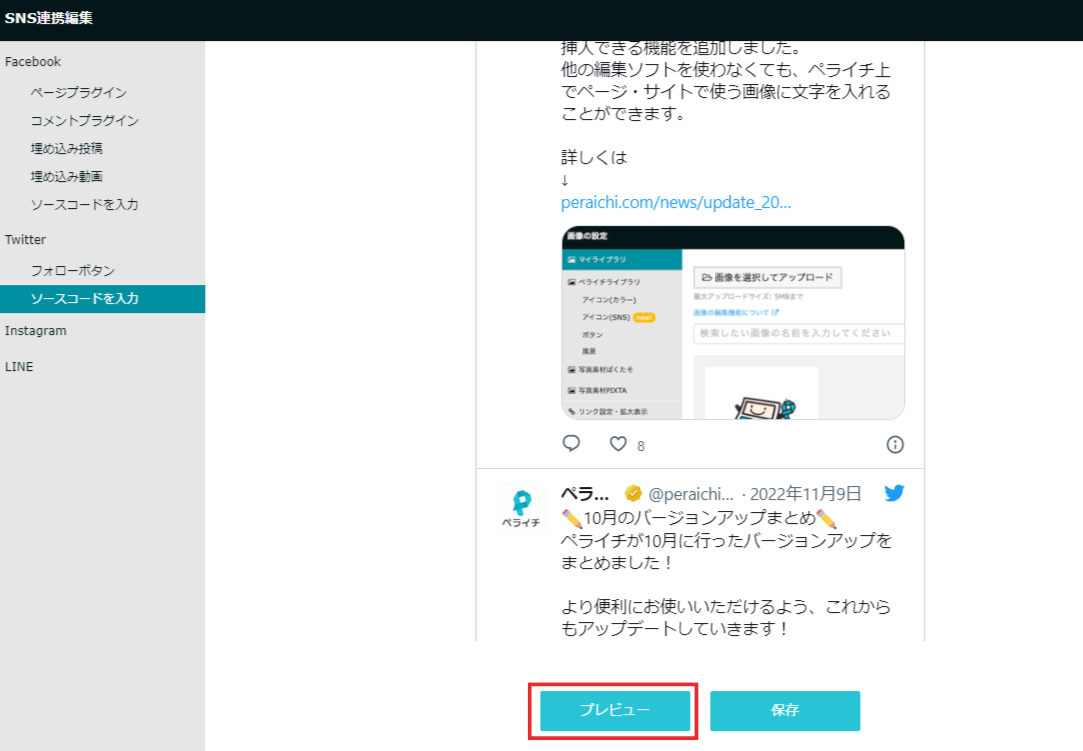The height and width of the screenshot is (751, 1083).
Task: Click the 保存 button
Action: click(x=785, y=710)
